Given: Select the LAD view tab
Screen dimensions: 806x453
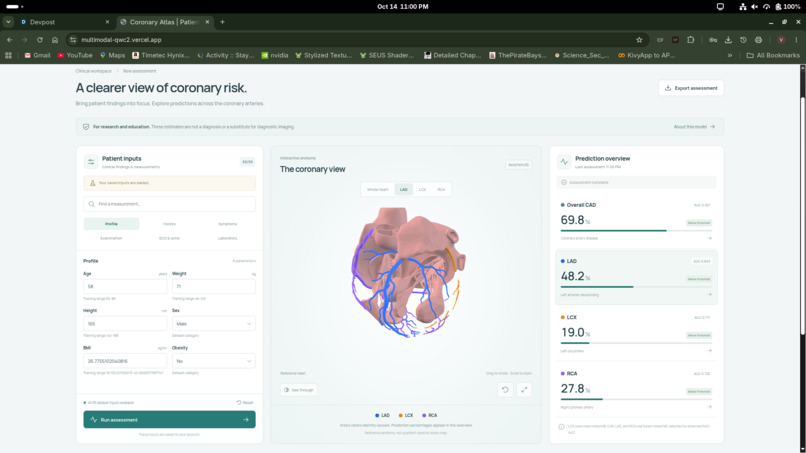Looking at the screenshot, I should click(x=404, y=189).
